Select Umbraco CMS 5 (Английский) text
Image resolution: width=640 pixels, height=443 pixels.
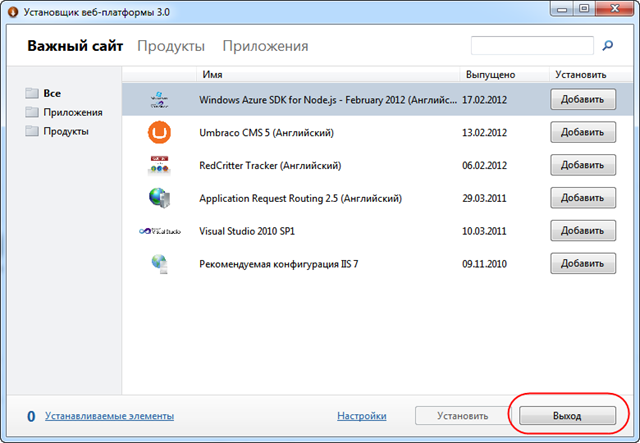click(x=267, y=133)
